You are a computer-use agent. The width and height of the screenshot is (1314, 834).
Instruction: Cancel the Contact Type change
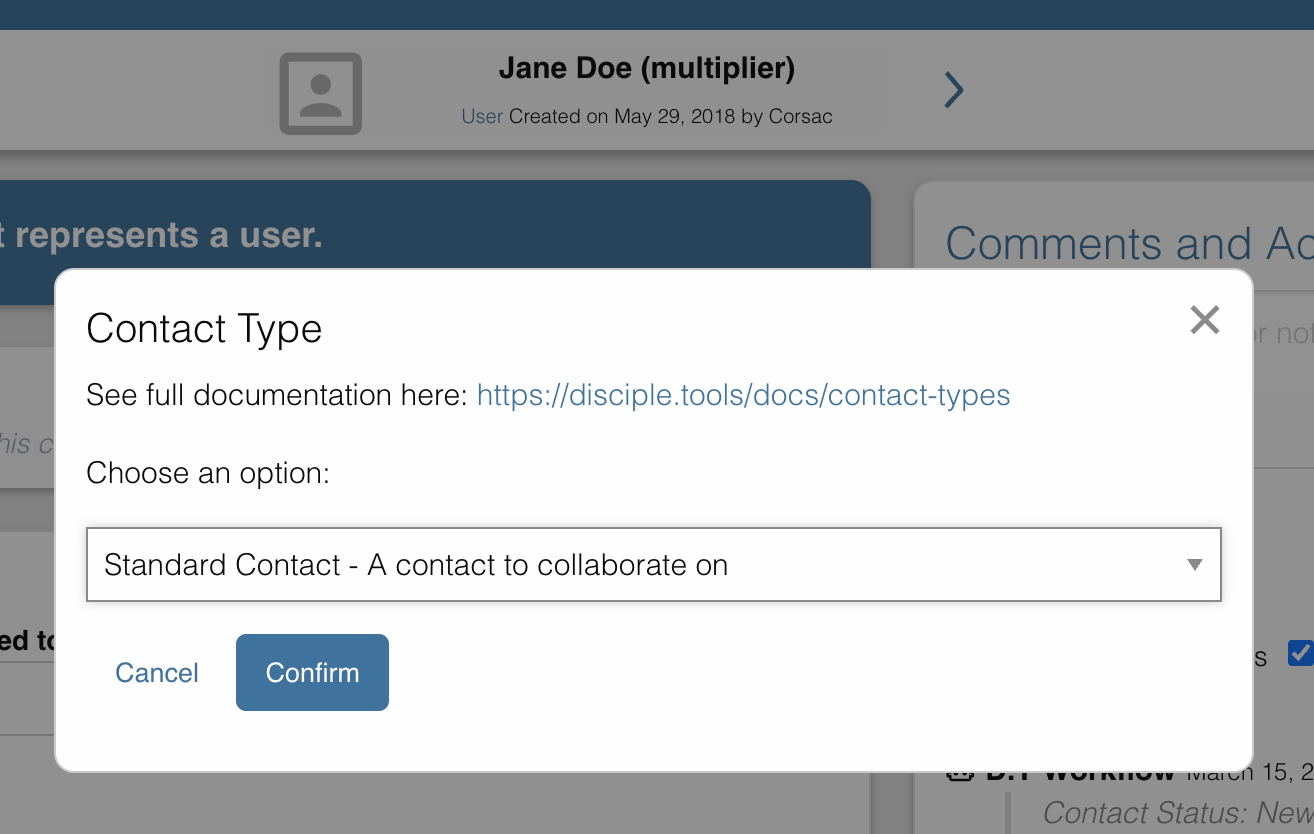pos(157,673)
